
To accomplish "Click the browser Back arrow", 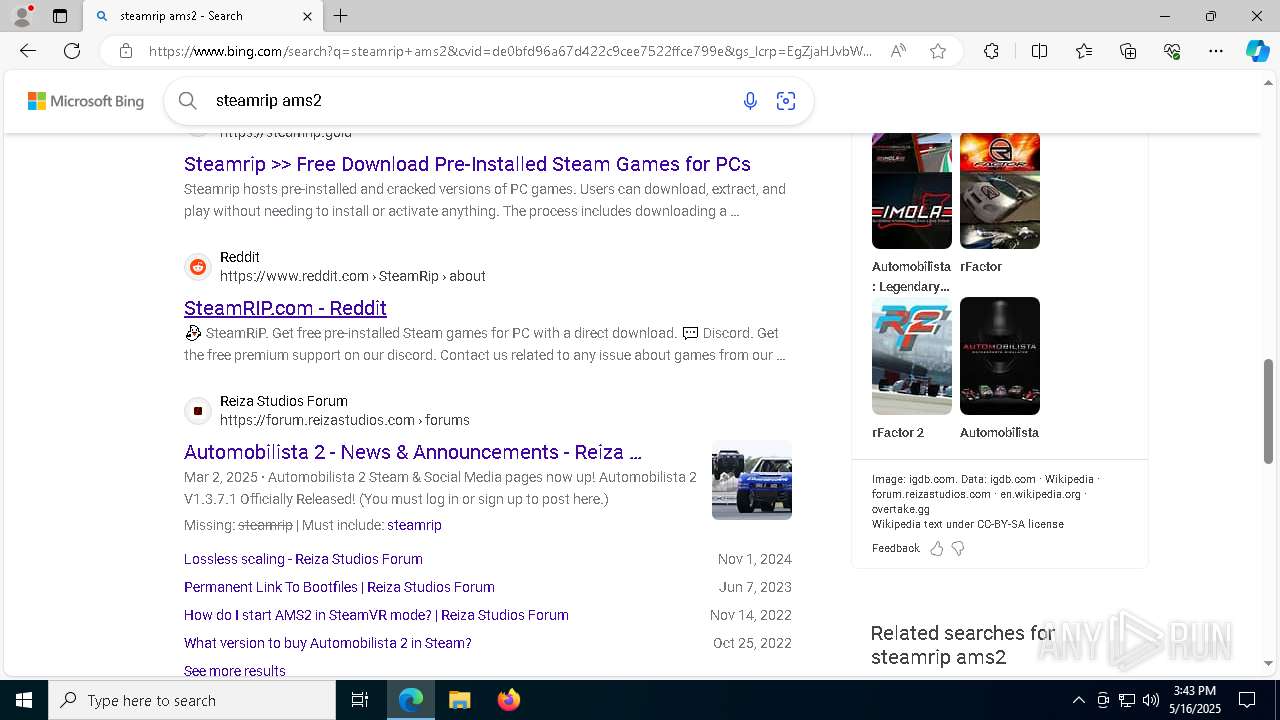I will pyautogui.click(x=28, y=51).
